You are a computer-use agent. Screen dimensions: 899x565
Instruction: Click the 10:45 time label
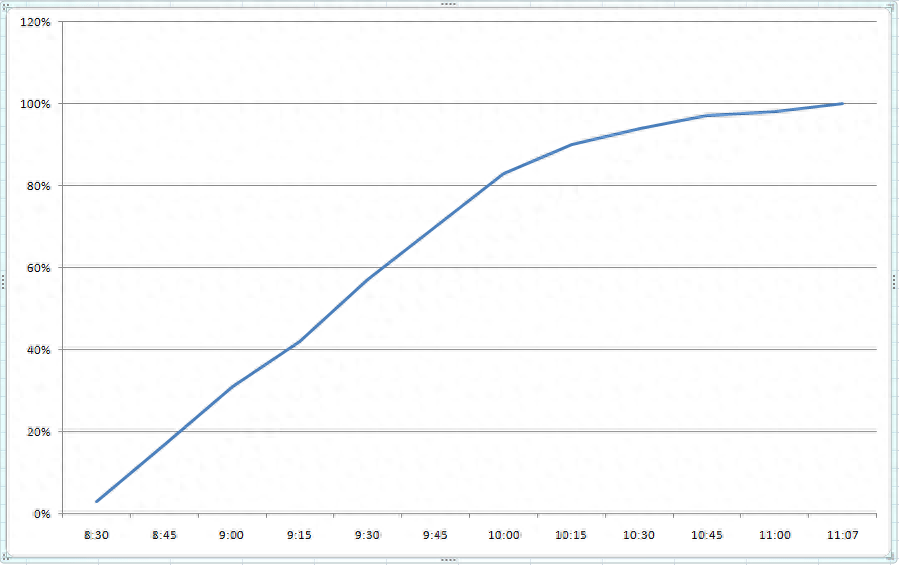(x=707, y=535)
